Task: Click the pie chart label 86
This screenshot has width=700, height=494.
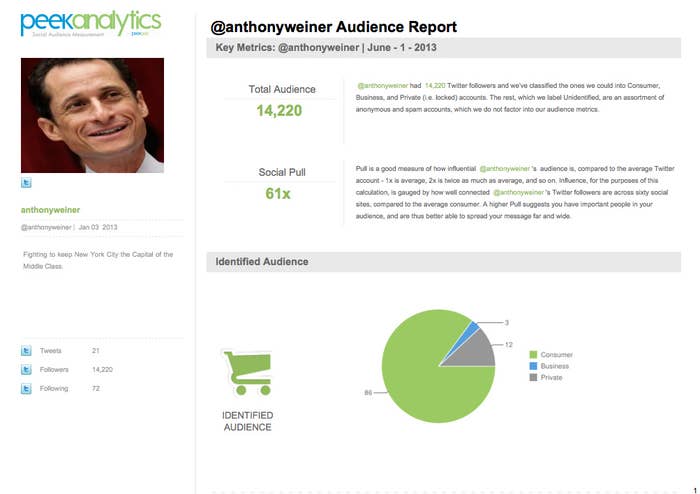Action: click(368, 393)
